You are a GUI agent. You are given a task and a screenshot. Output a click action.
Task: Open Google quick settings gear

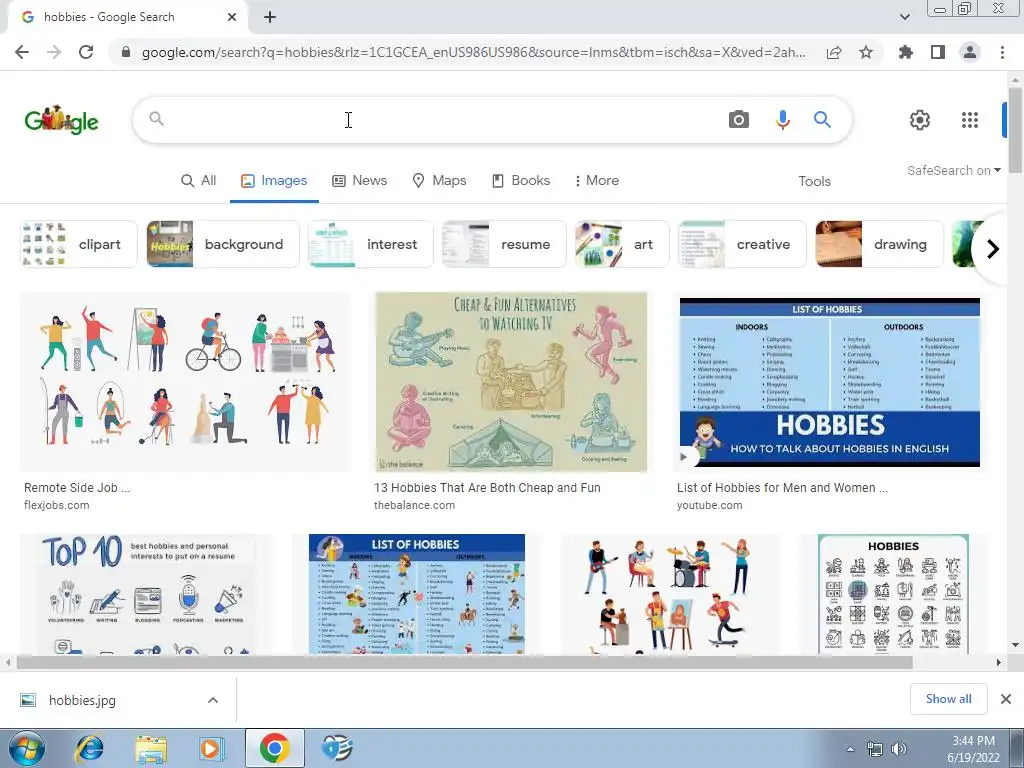920,120
